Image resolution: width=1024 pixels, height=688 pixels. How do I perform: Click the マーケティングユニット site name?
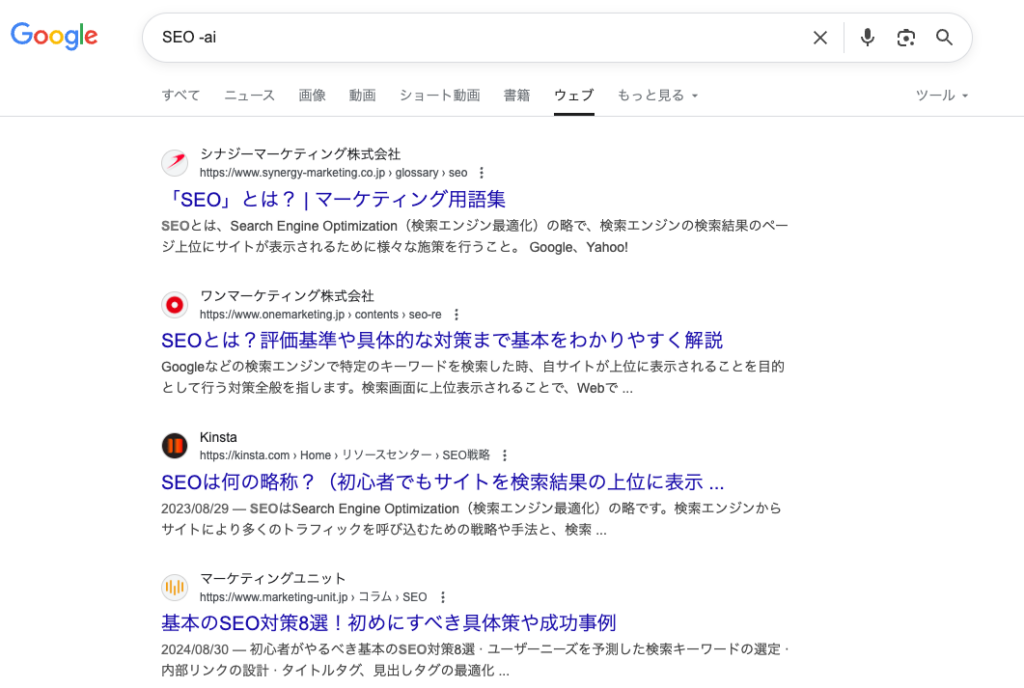tap(272, 578)
